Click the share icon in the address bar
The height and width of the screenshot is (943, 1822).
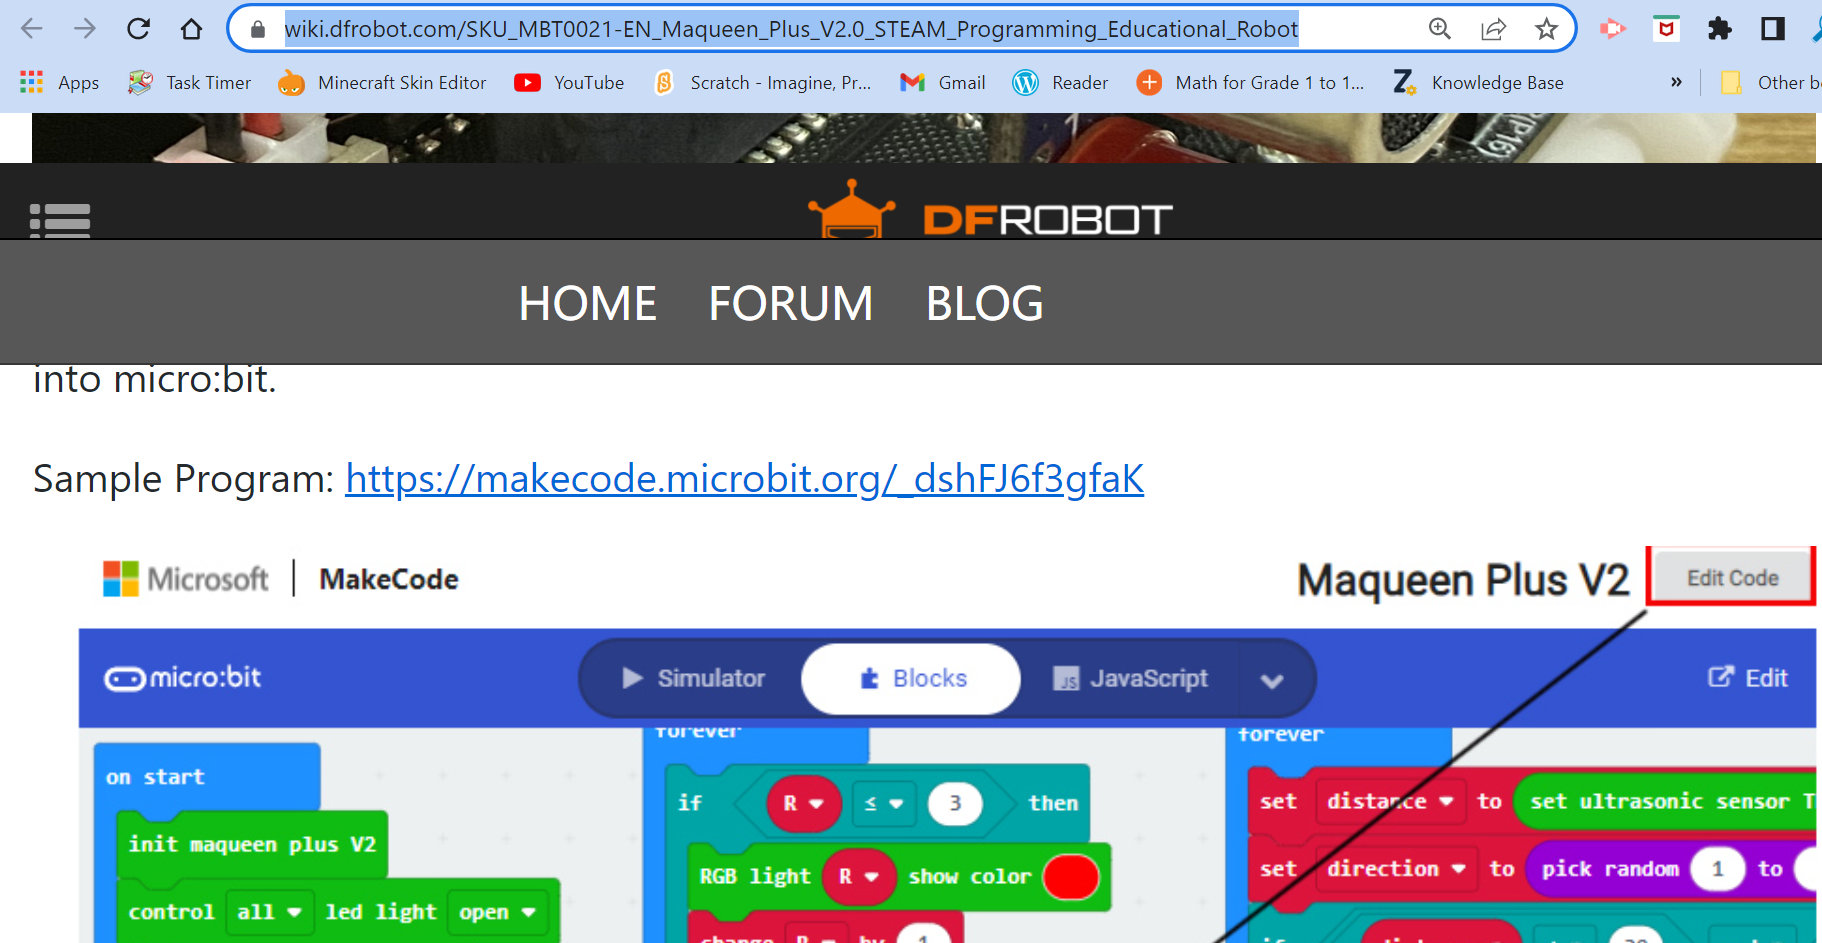click(1493, 29)
